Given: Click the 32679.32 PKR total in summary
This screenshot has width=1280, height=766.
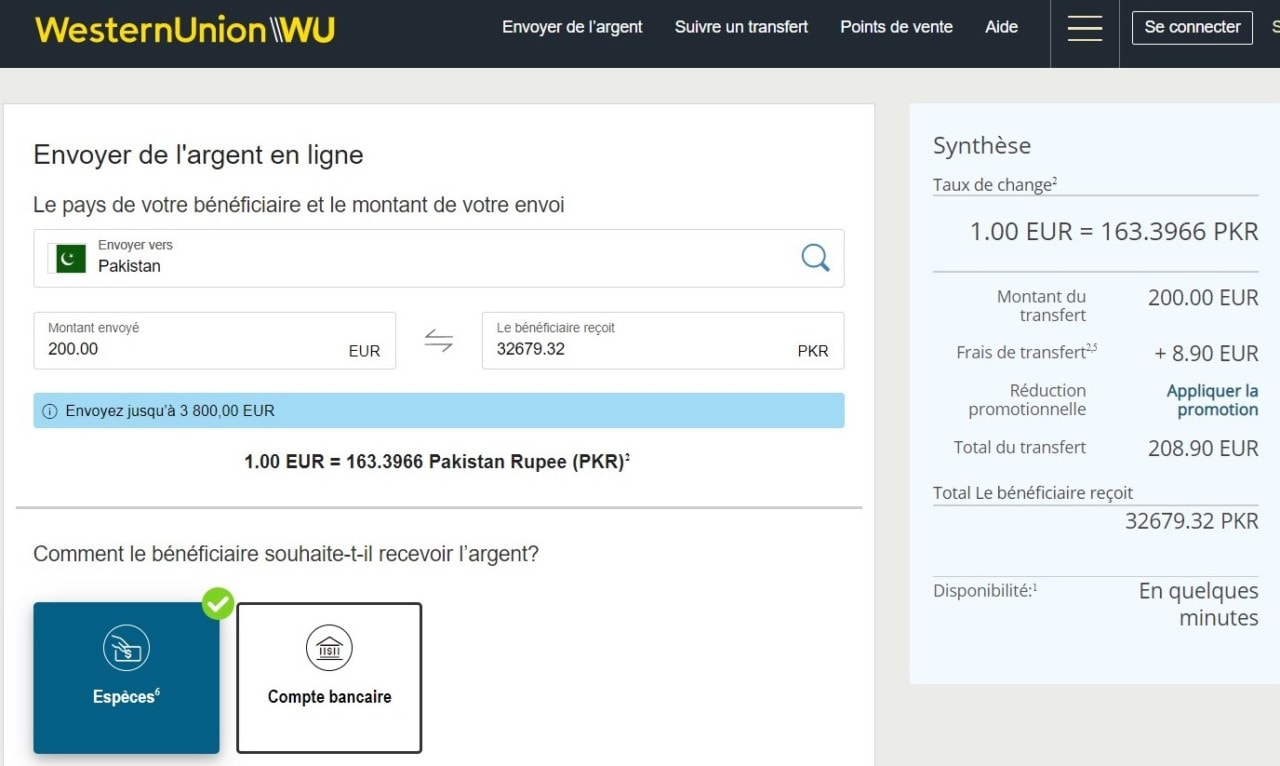Looking at the screenshot, I should point(1192,521).
